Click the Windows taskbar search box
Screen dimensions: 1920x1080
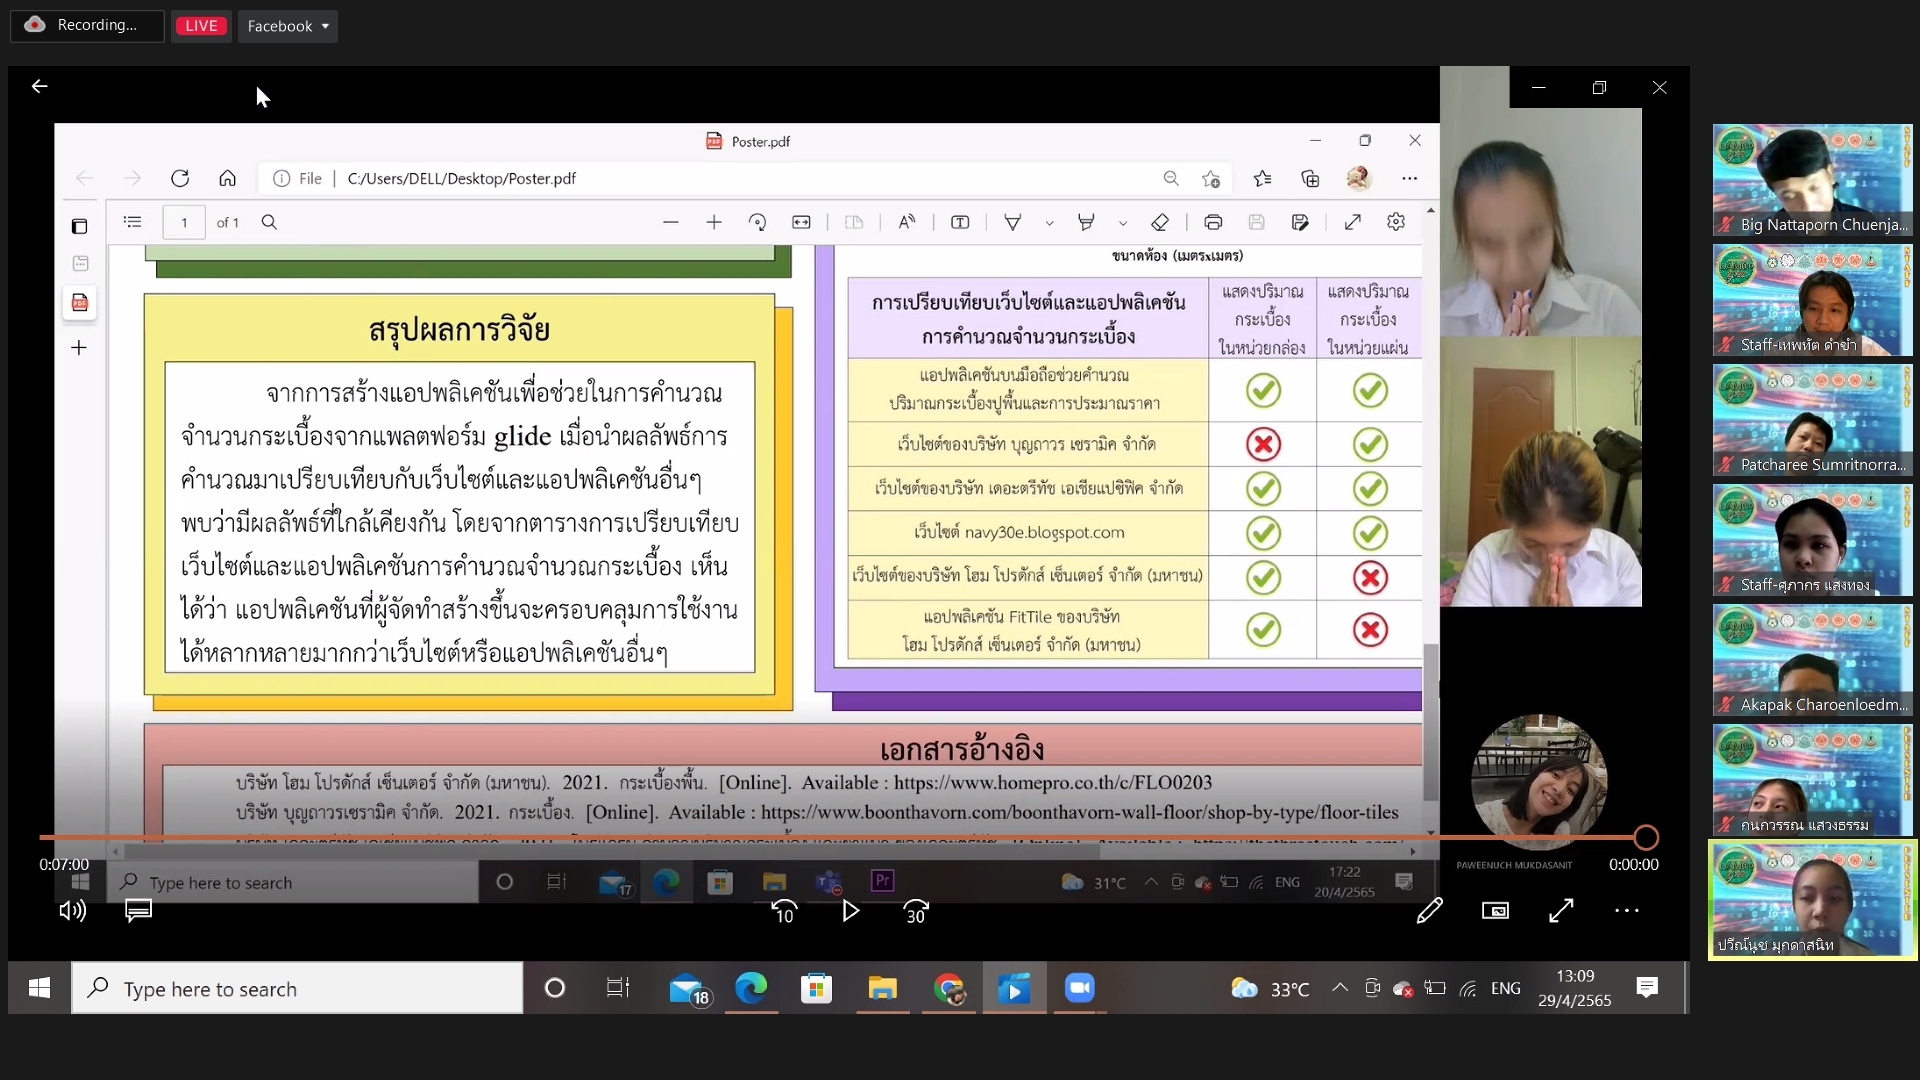click(x=297, y=988)
